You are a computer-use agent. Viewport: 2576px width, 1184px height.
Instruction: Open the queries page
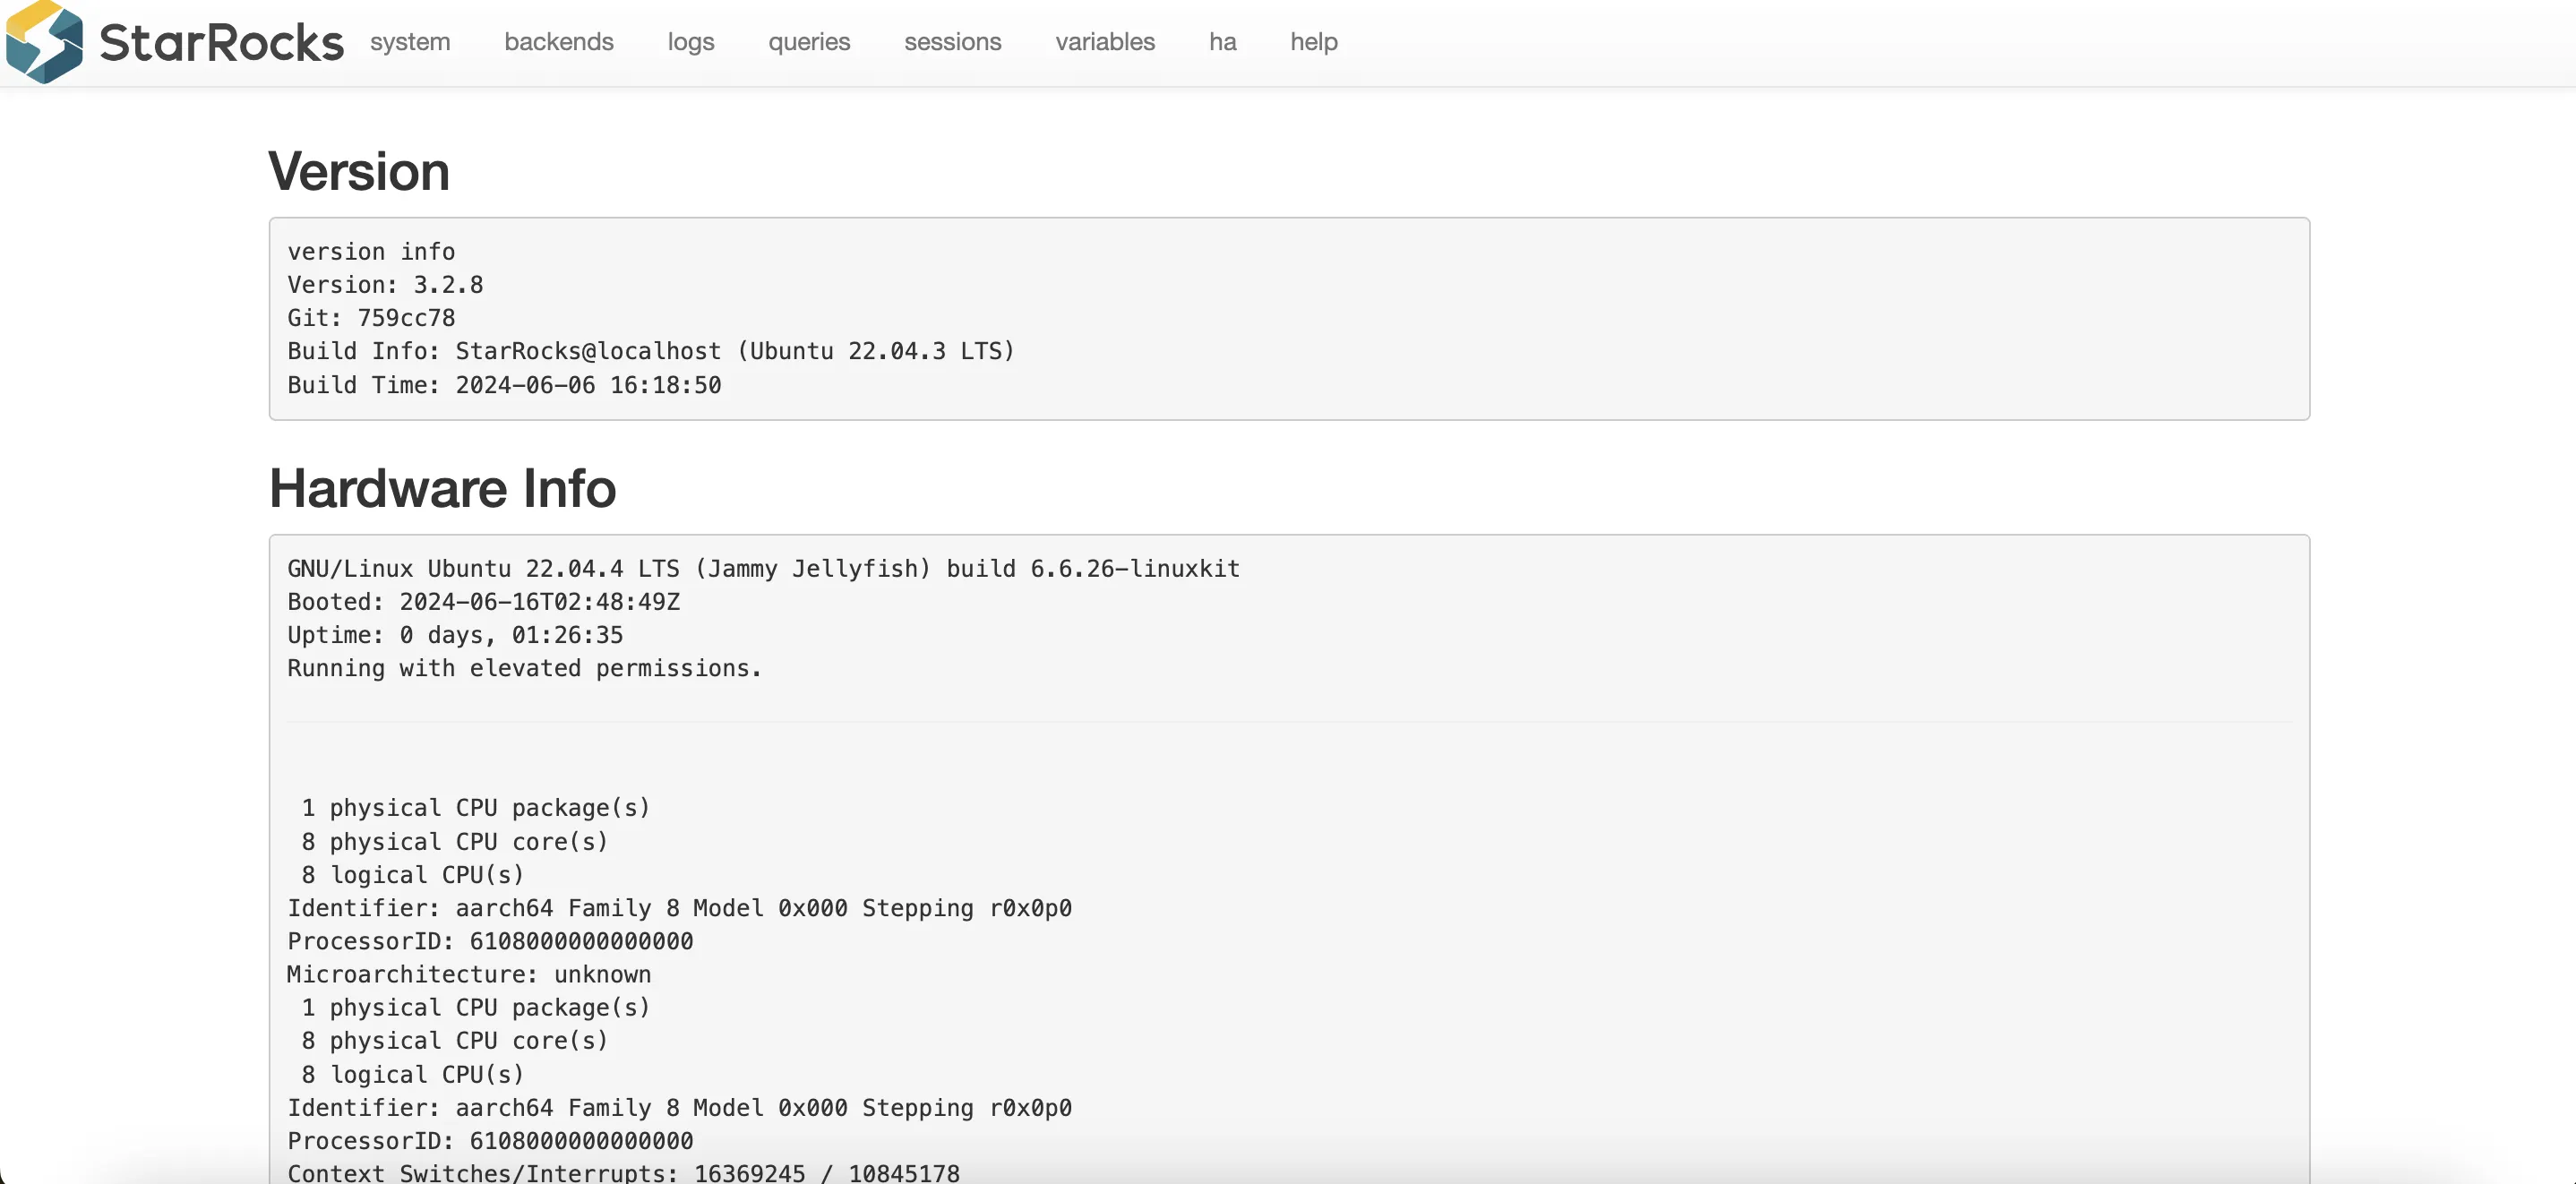pos(809,42)
